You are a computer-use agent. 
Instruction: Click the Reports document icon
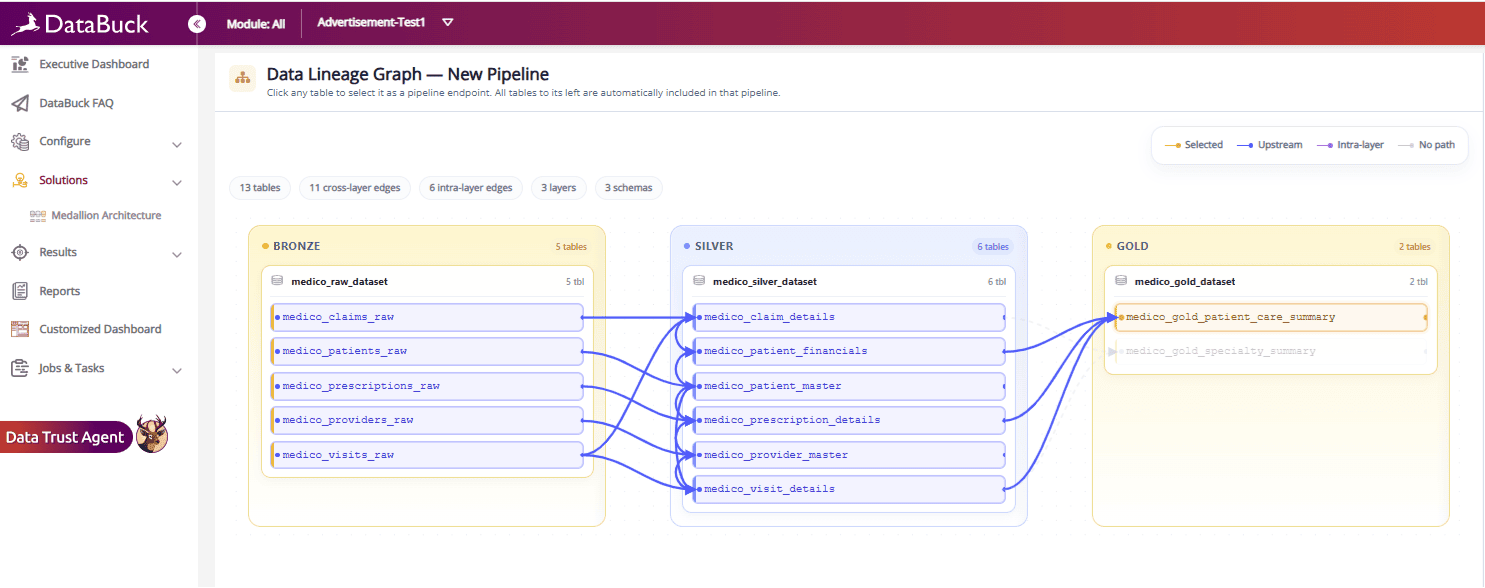(x=20, y=291)
